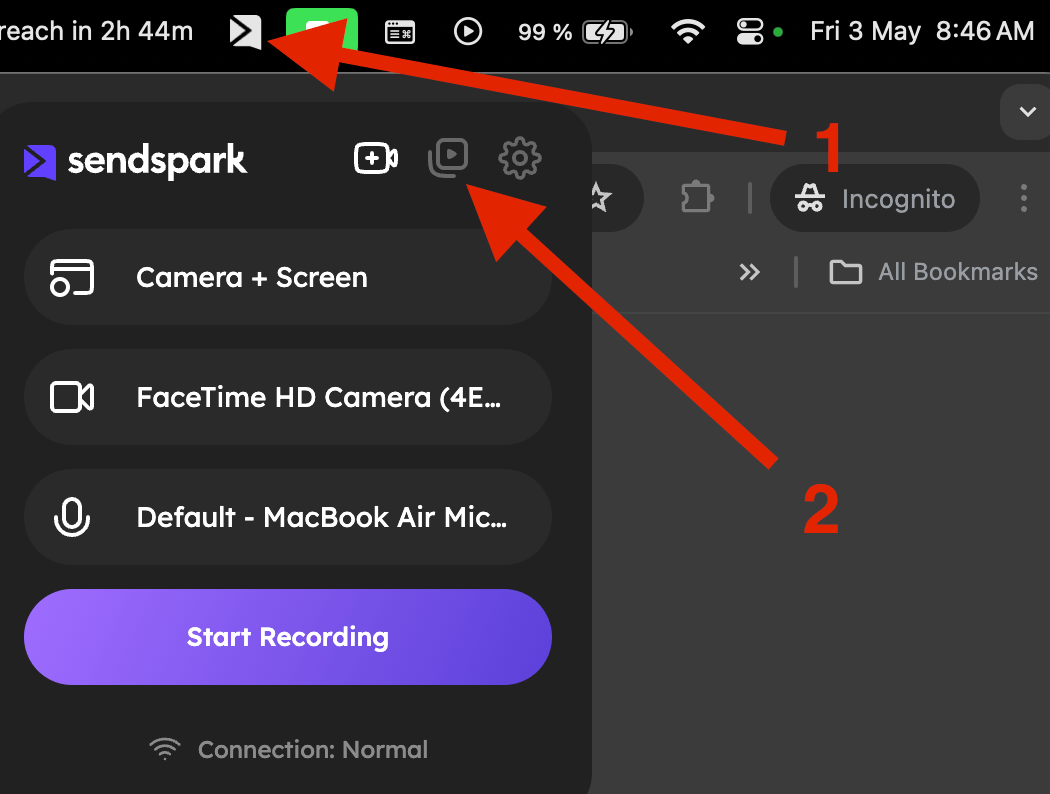The height and width of the screenshot is (794, 1050).
Task: Open macOS Control Center
Action: (x=749, y=31)
